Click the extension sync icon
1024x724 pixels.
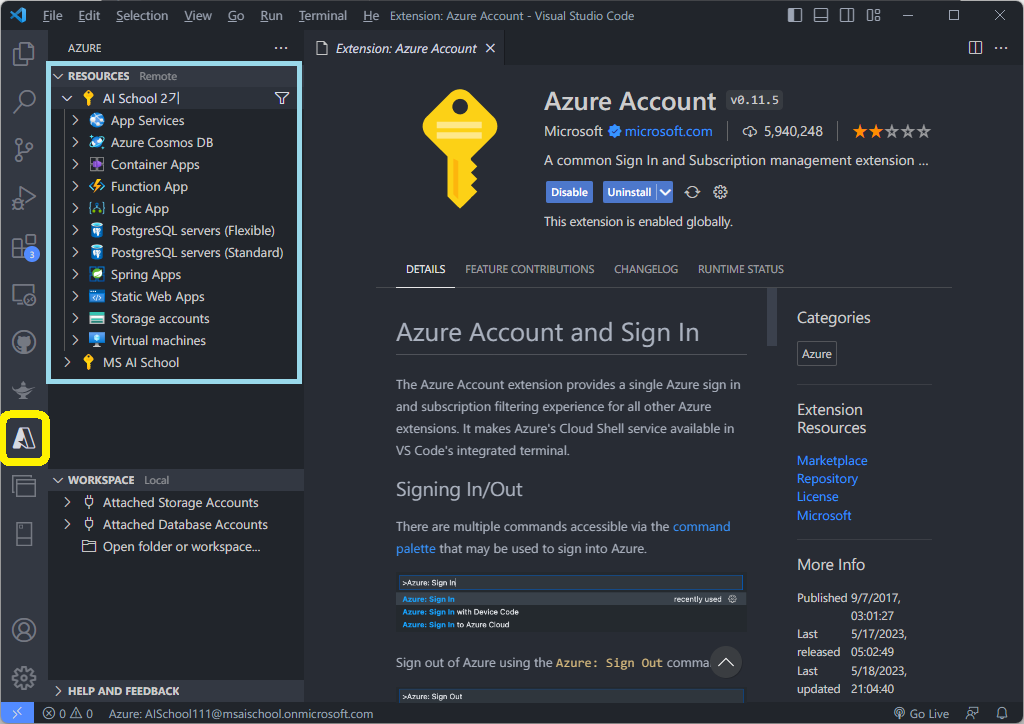tap(692, 192)
